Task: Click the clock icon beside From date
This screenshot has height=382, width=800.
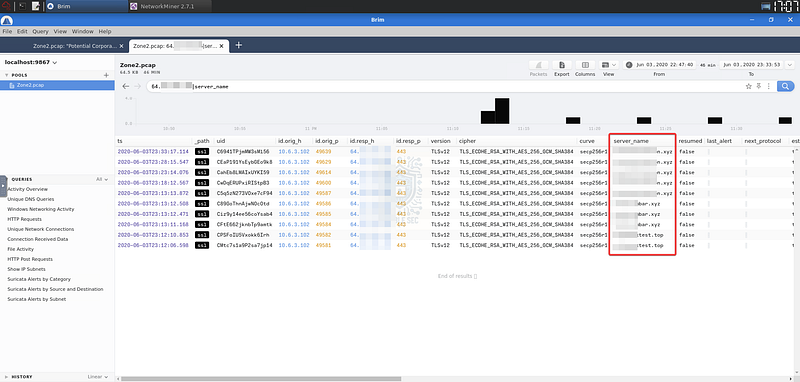Action: (629, 65)
